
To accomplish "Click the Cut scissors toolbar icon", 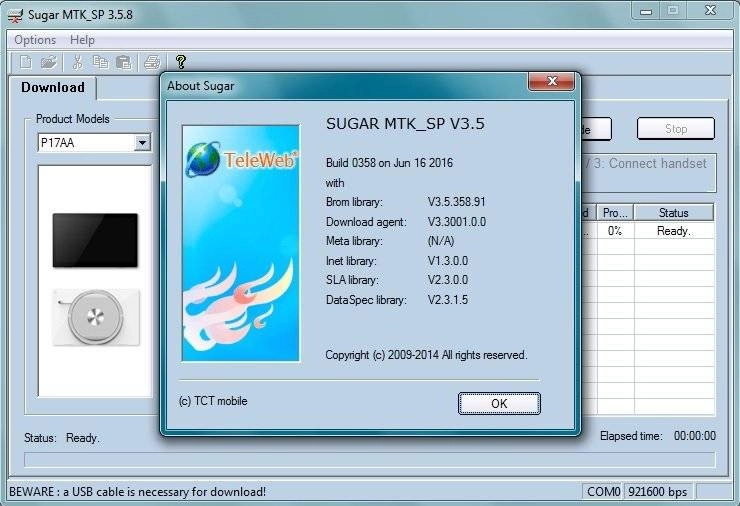I will (x=78, y=62).
